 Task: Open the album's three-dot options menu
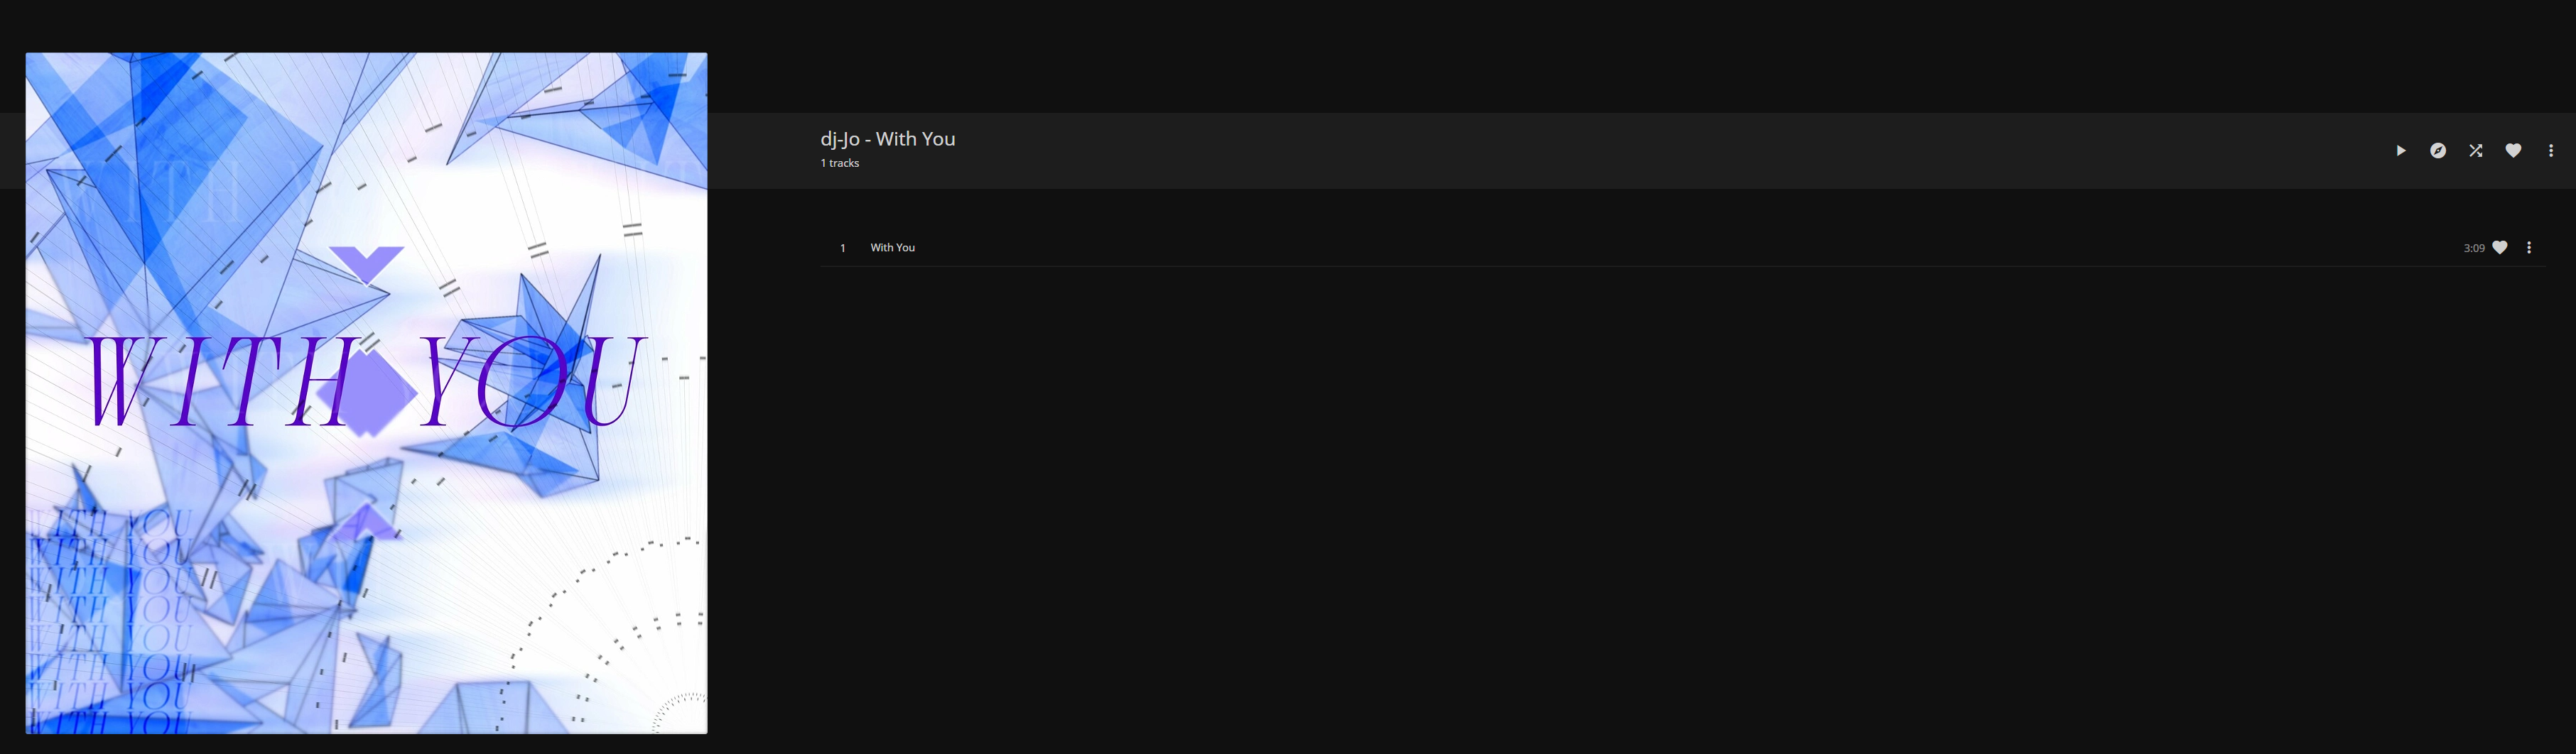2551,151
